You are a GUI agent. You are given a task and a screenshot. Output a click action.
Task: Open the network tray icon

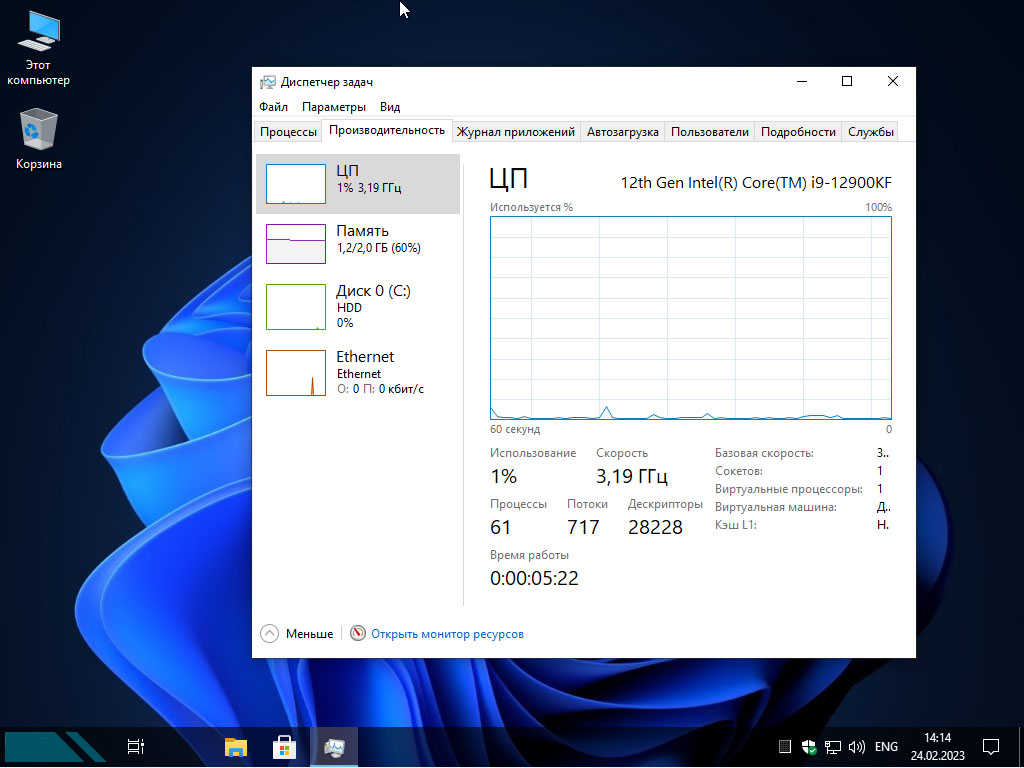(x=832, y=747)
